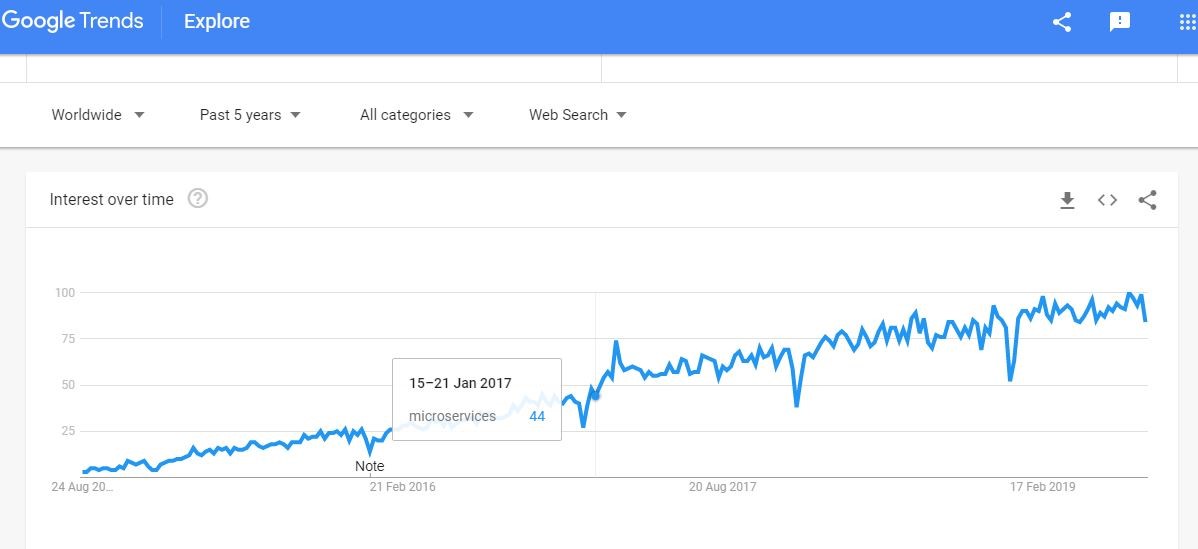The image size is (1198, 549).
Task: Click the Google Trends logo
Action: [x=73, y=21]
